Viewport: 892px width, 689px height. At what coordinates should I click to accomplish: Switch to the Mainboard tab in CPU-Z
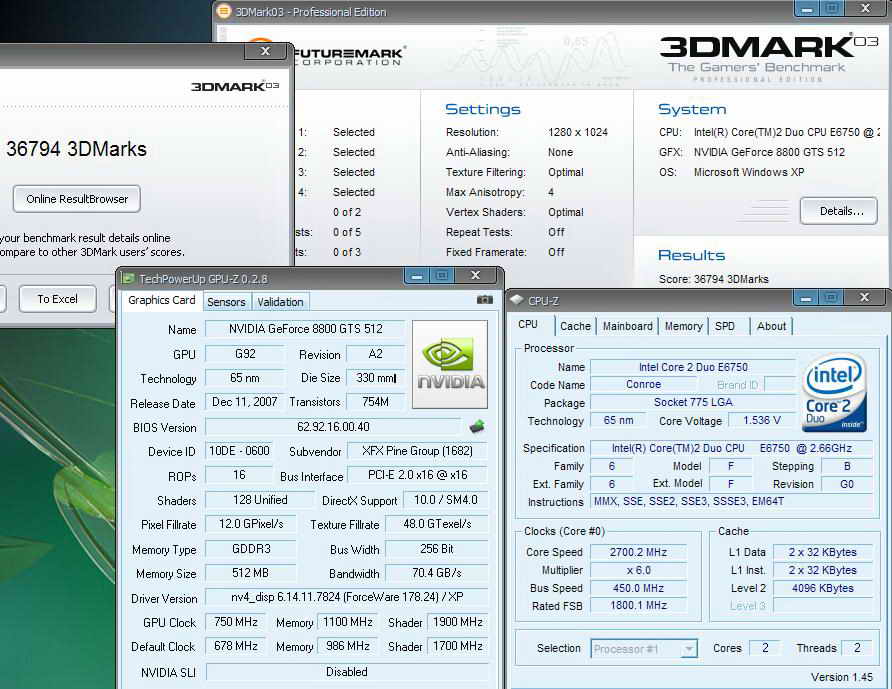(627, 327)
